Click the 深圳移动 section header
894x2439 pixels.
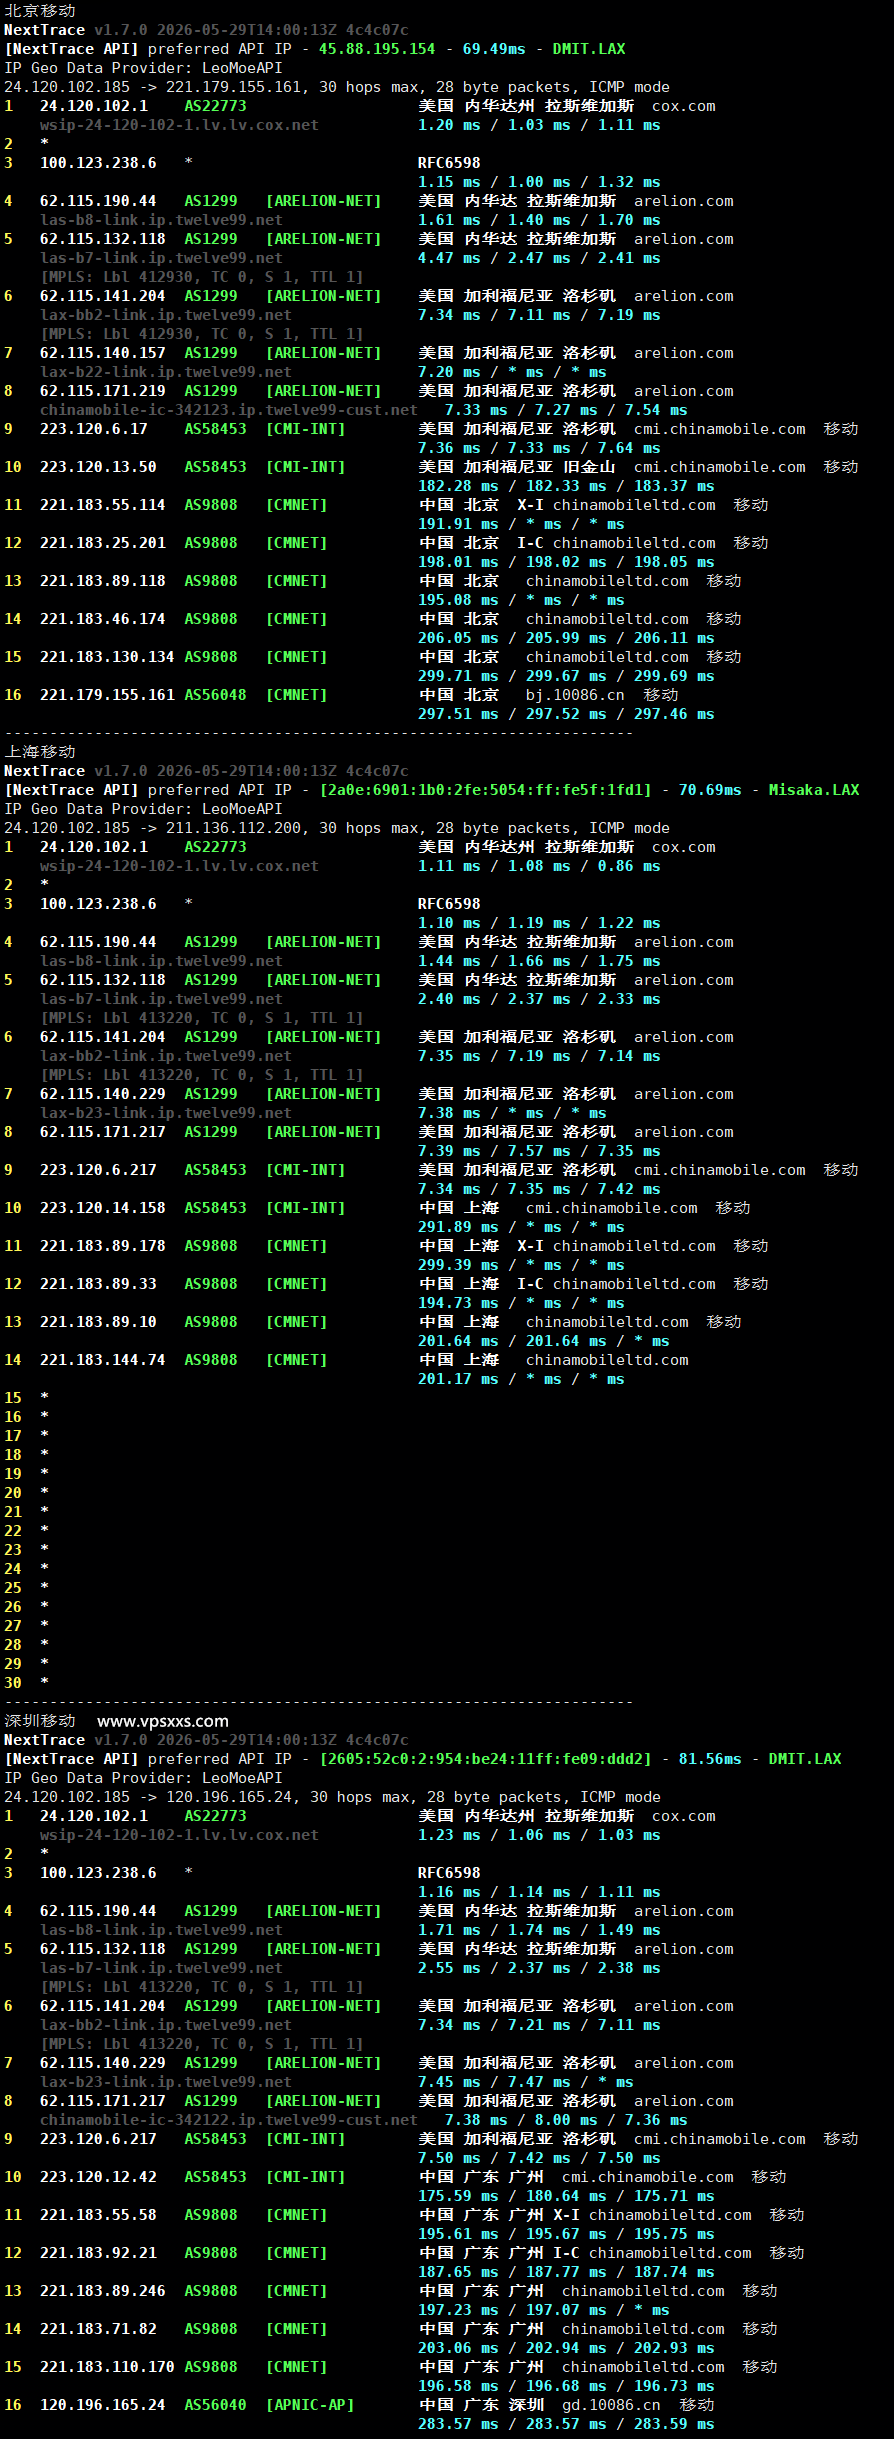tap(40, 1720)
